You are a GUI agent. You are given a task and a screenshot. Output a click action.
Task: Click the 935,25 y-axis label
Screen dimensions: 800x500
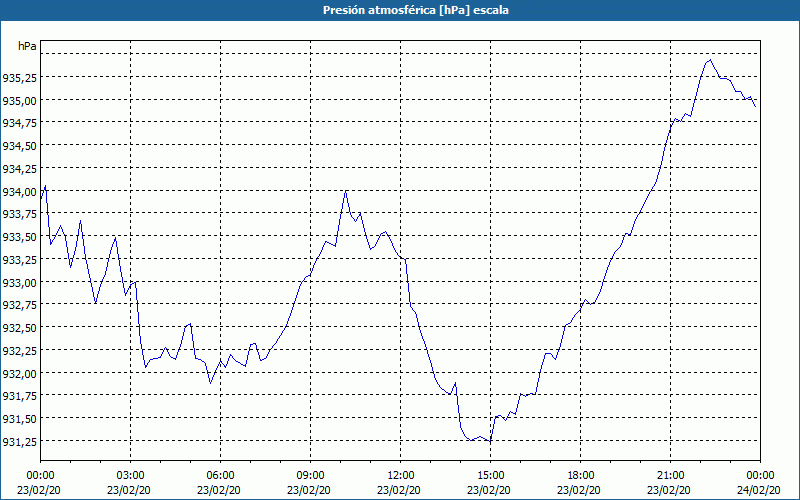pos(19,78)
